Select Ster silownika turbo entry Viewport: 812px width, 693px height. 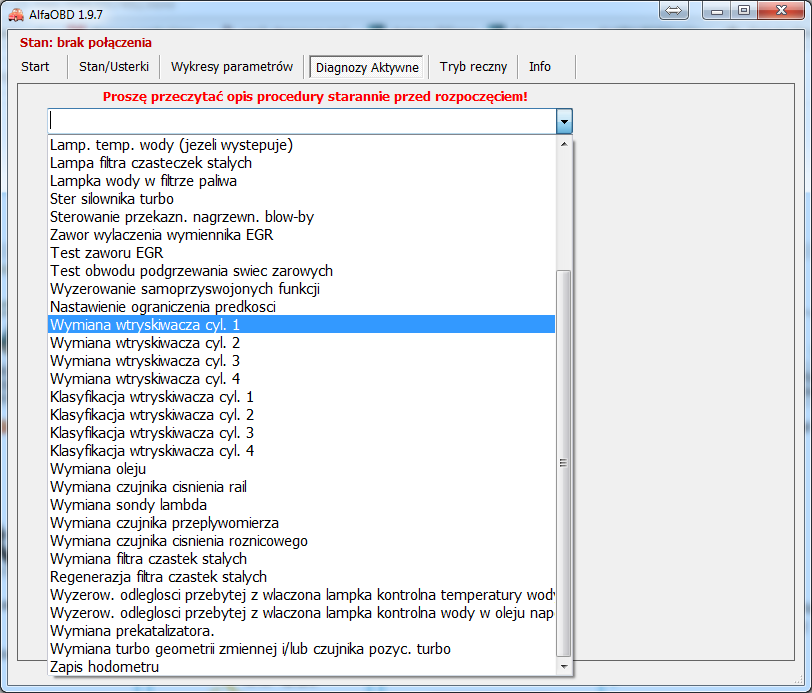pyautogui.click(x=111, y=199)
